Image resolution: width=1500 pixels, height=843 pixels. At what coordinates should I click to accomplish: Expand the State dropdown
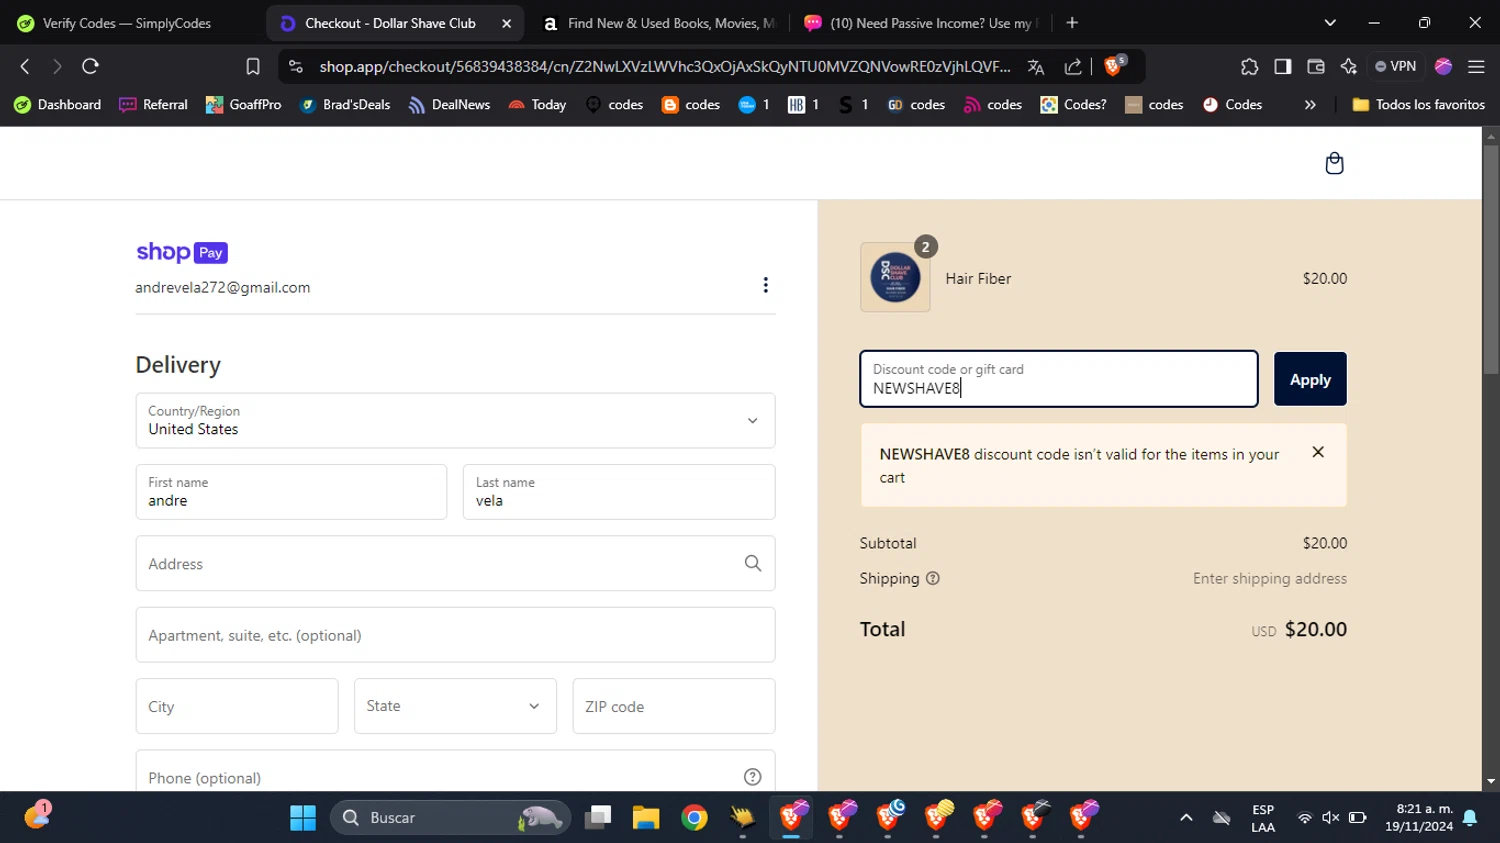[455, 706]
